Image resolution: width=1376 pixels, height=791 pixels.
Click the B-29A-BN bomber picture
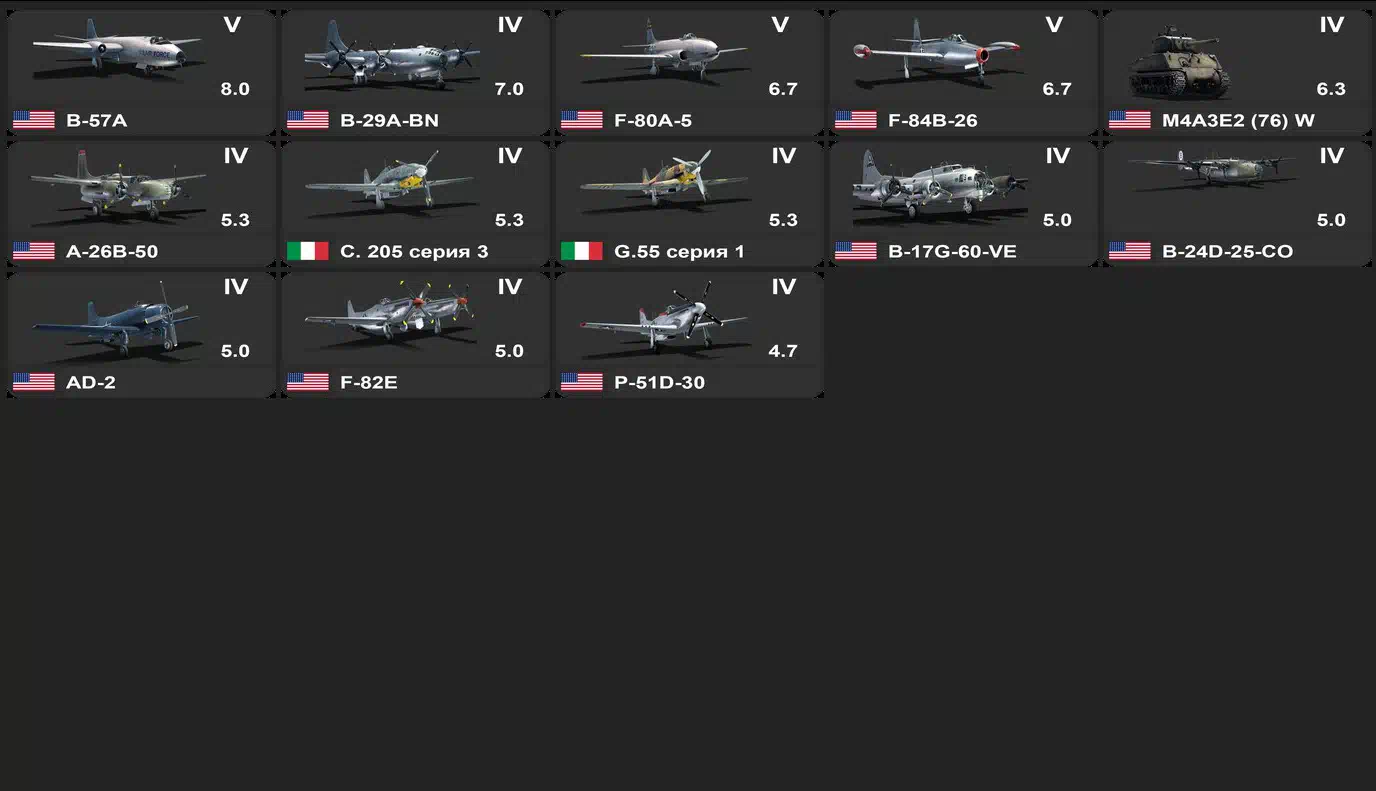[390, 56]
